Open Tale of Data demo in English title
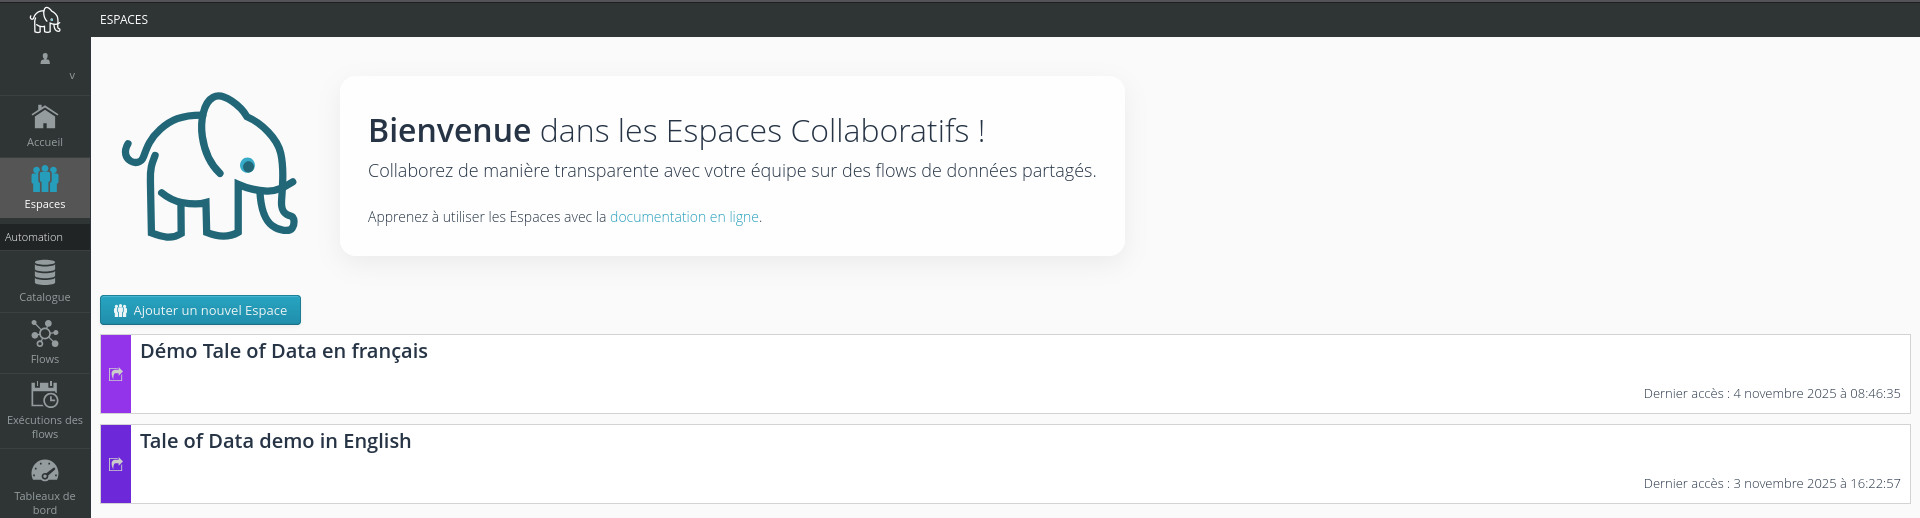 [x=275, y=441]
